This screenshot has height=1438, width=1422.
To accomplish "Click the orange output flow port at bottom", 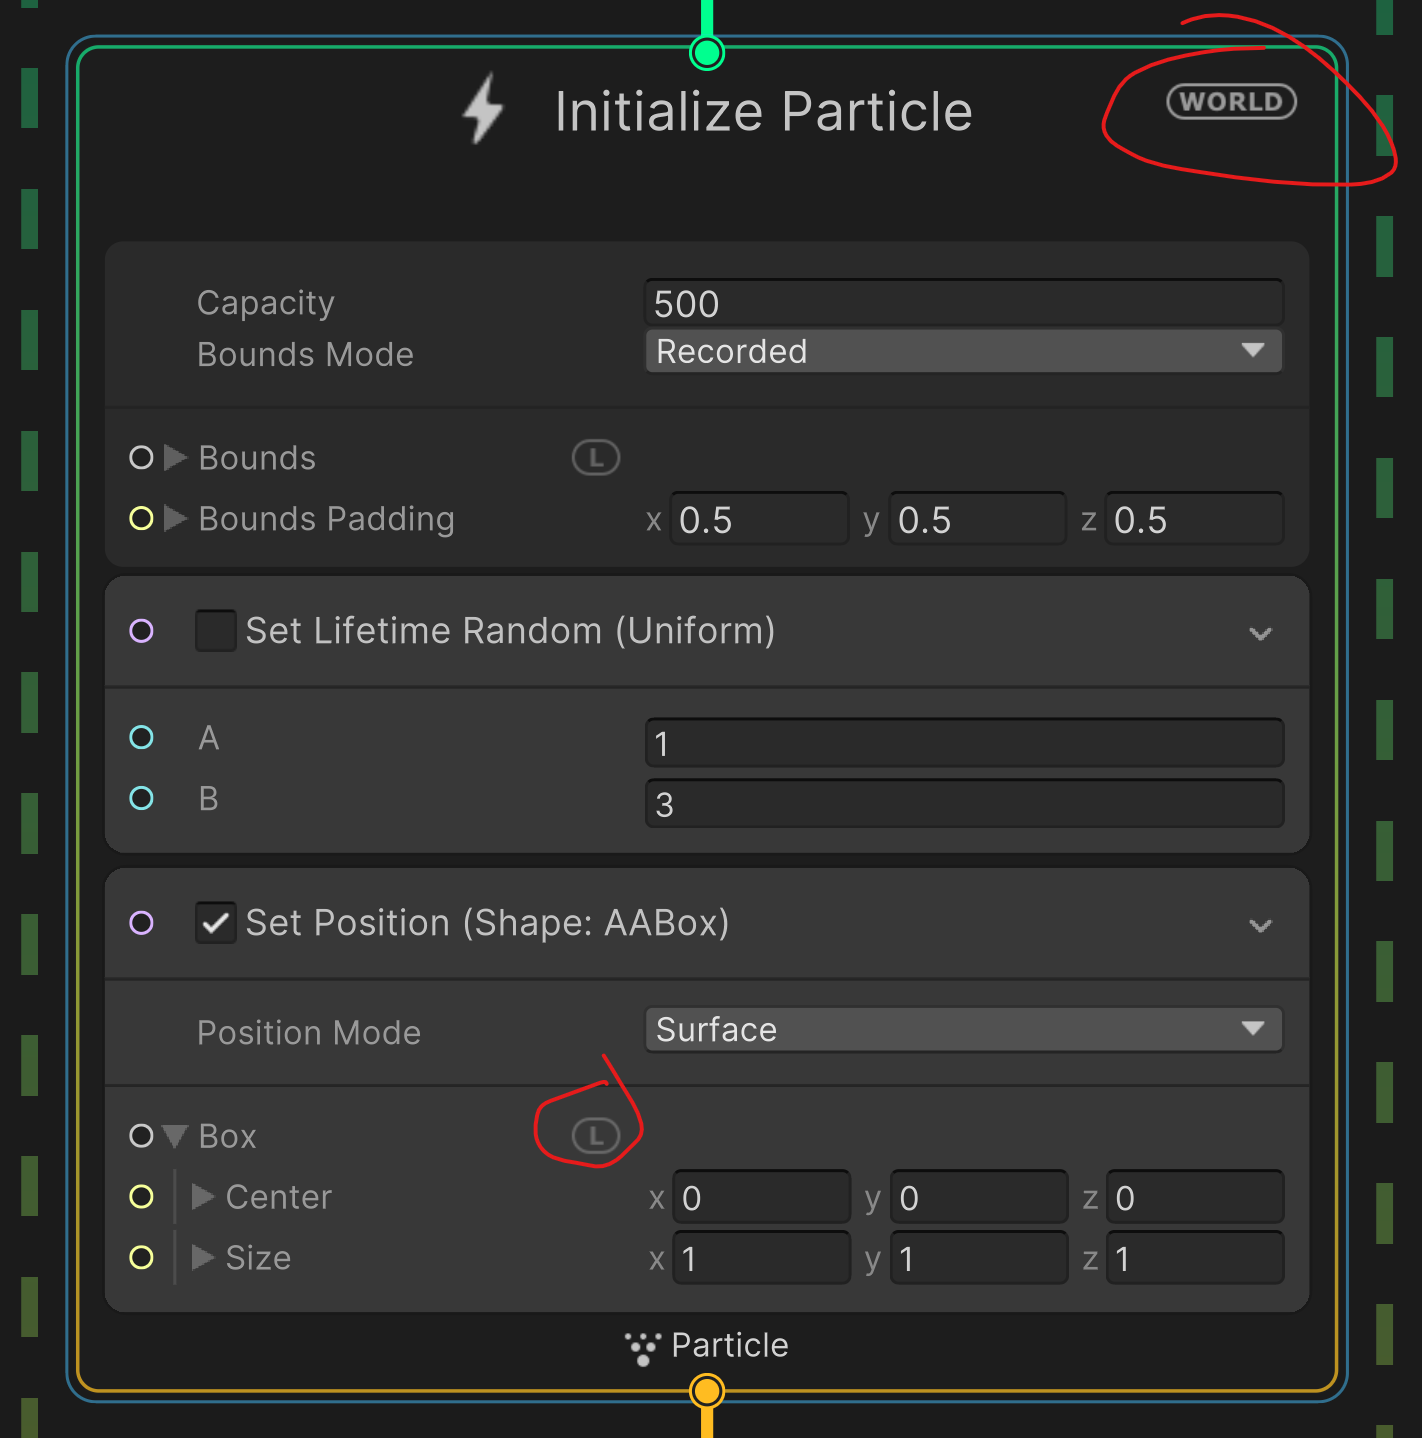I will (x=707, y=1390).
